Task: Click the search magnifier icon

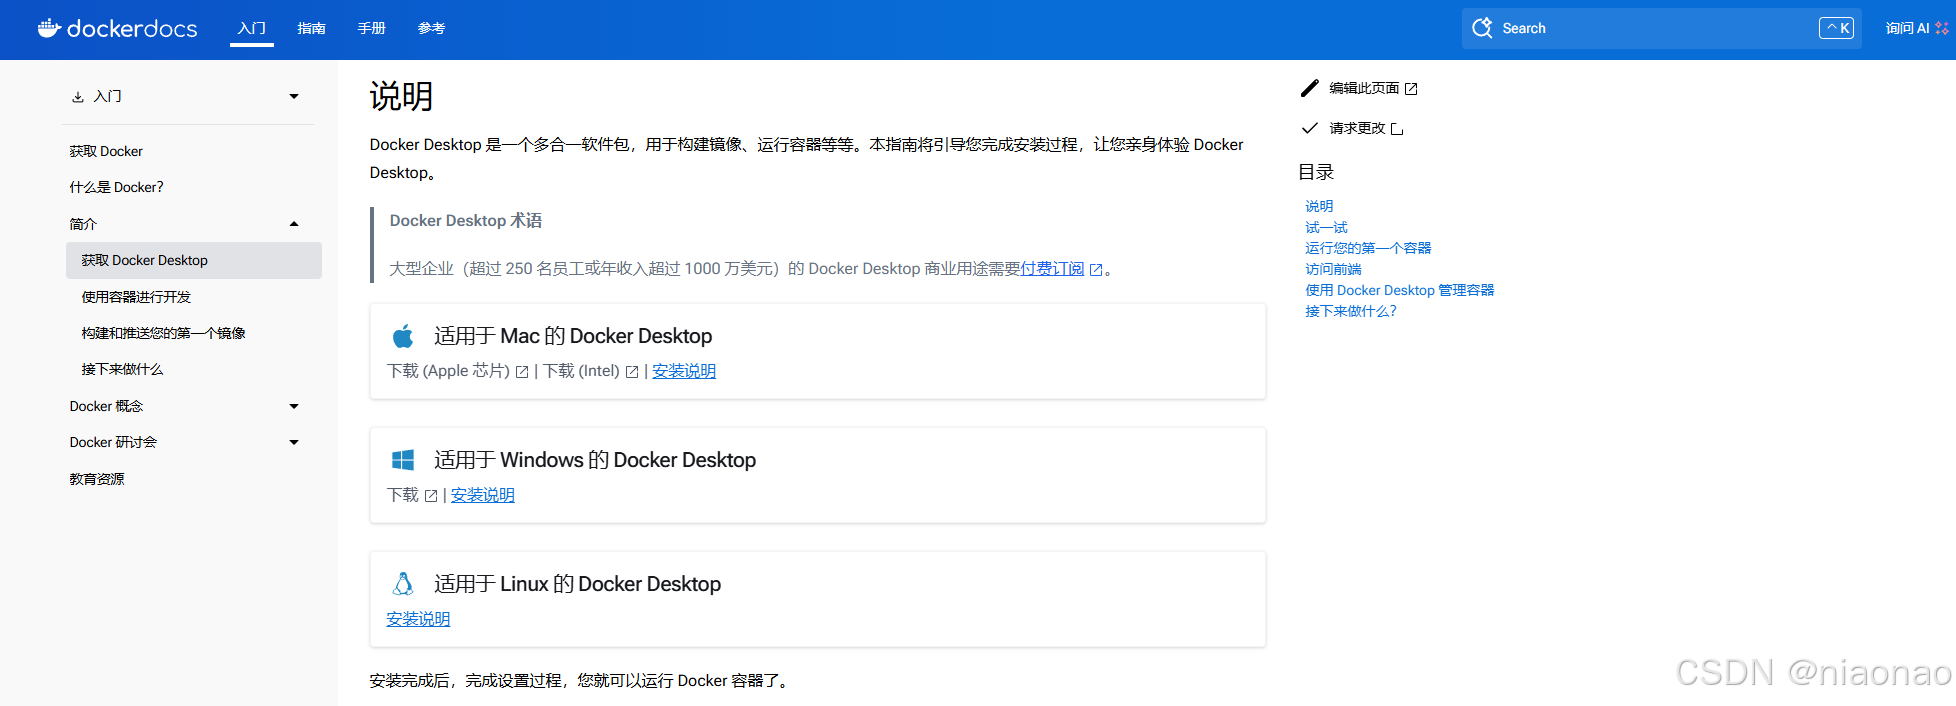Action: (1482, 28)
